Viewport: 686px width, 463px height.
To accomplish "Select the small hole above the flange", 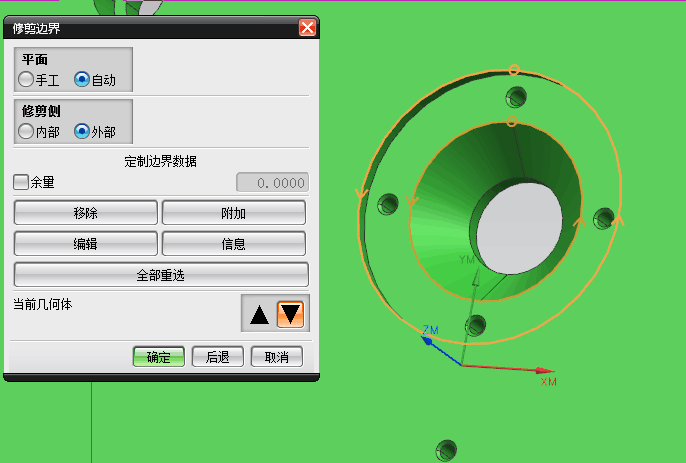I will 516,97.
